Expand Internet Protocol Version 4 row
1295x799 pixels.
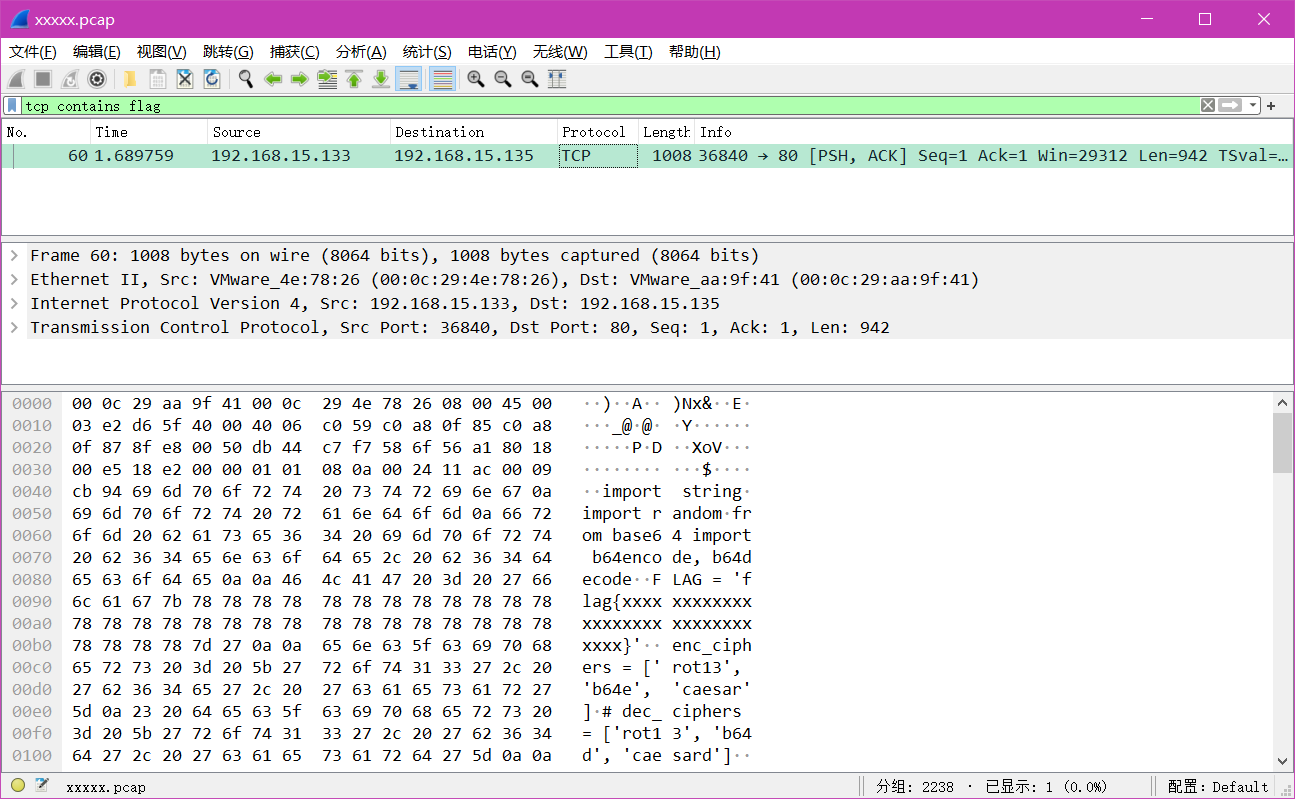tap(14, 303)
